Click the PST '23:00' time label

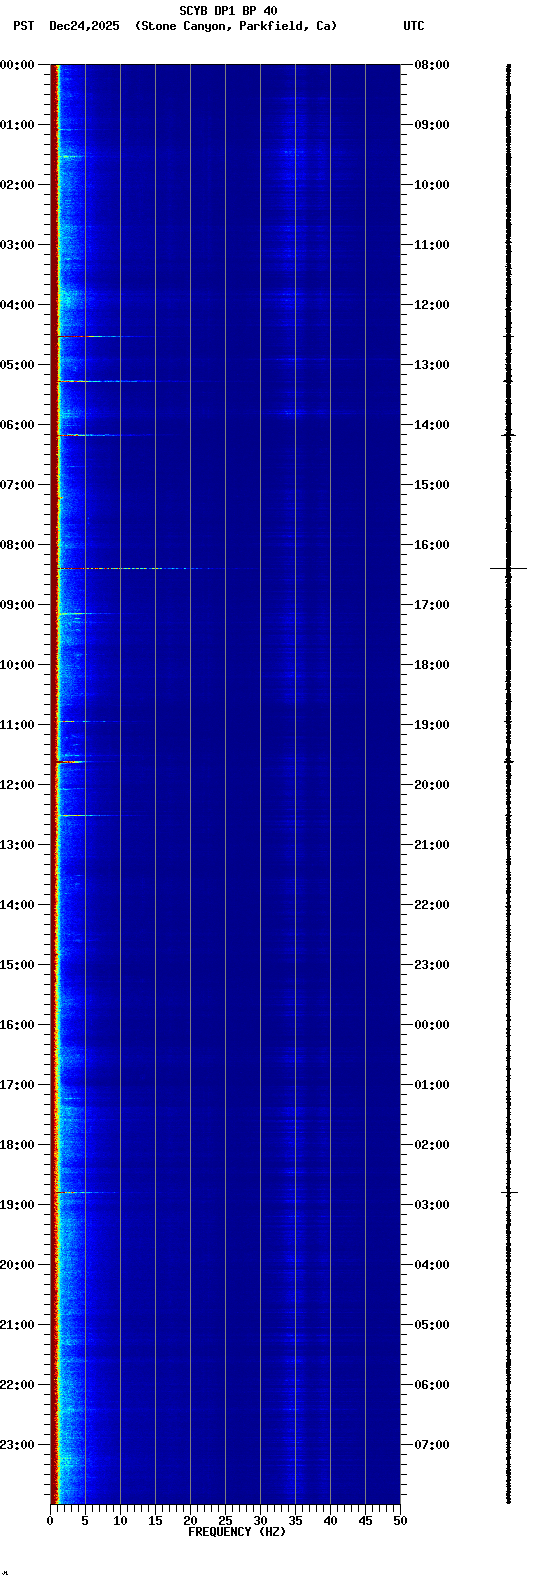(17, 1445)
